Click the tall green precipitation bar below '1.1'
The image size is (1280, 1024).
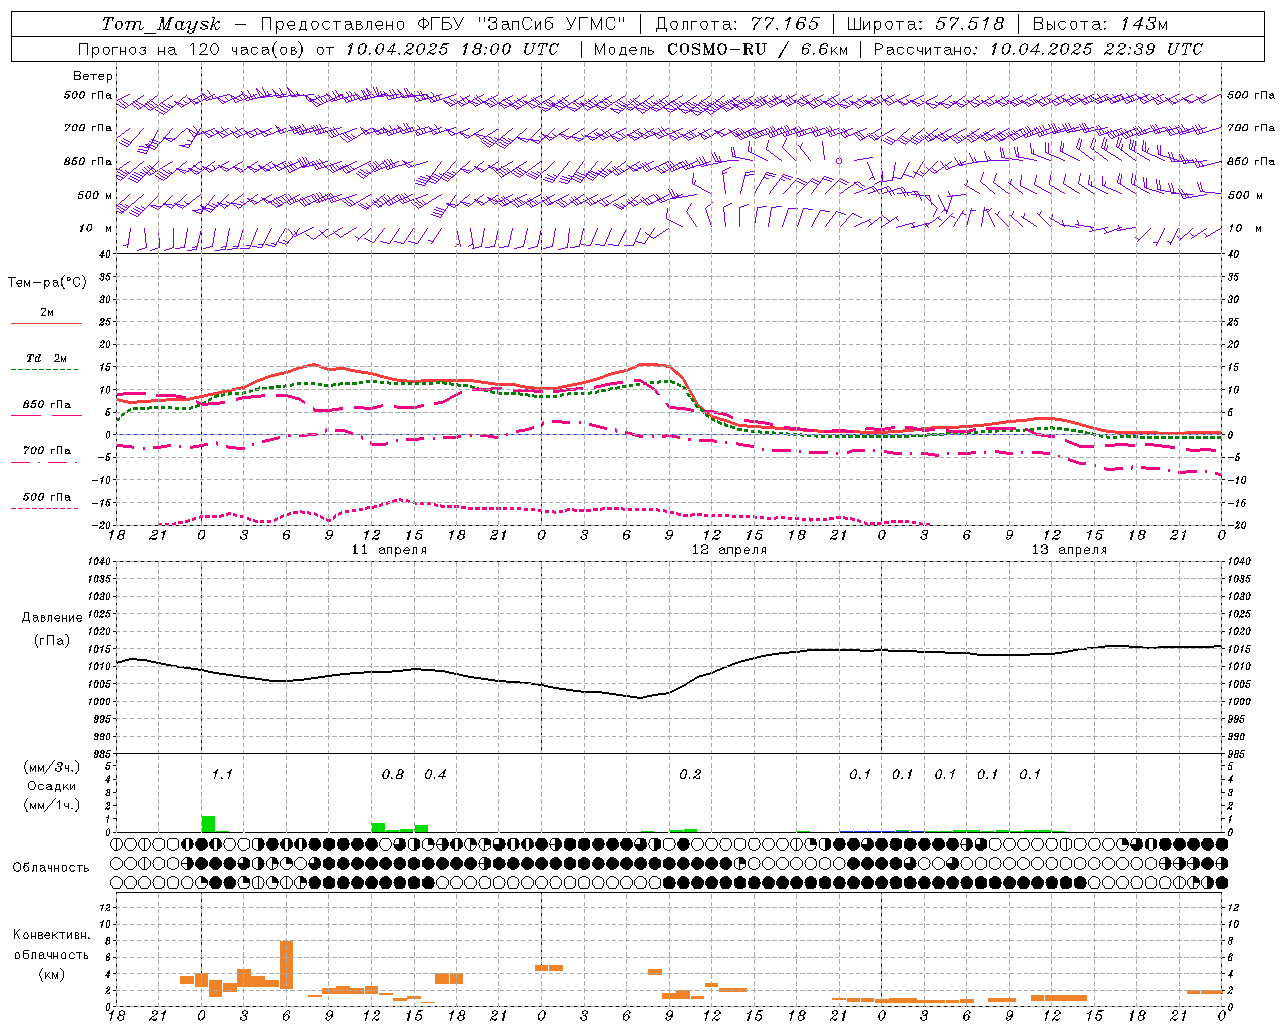[x=208, y=824]
